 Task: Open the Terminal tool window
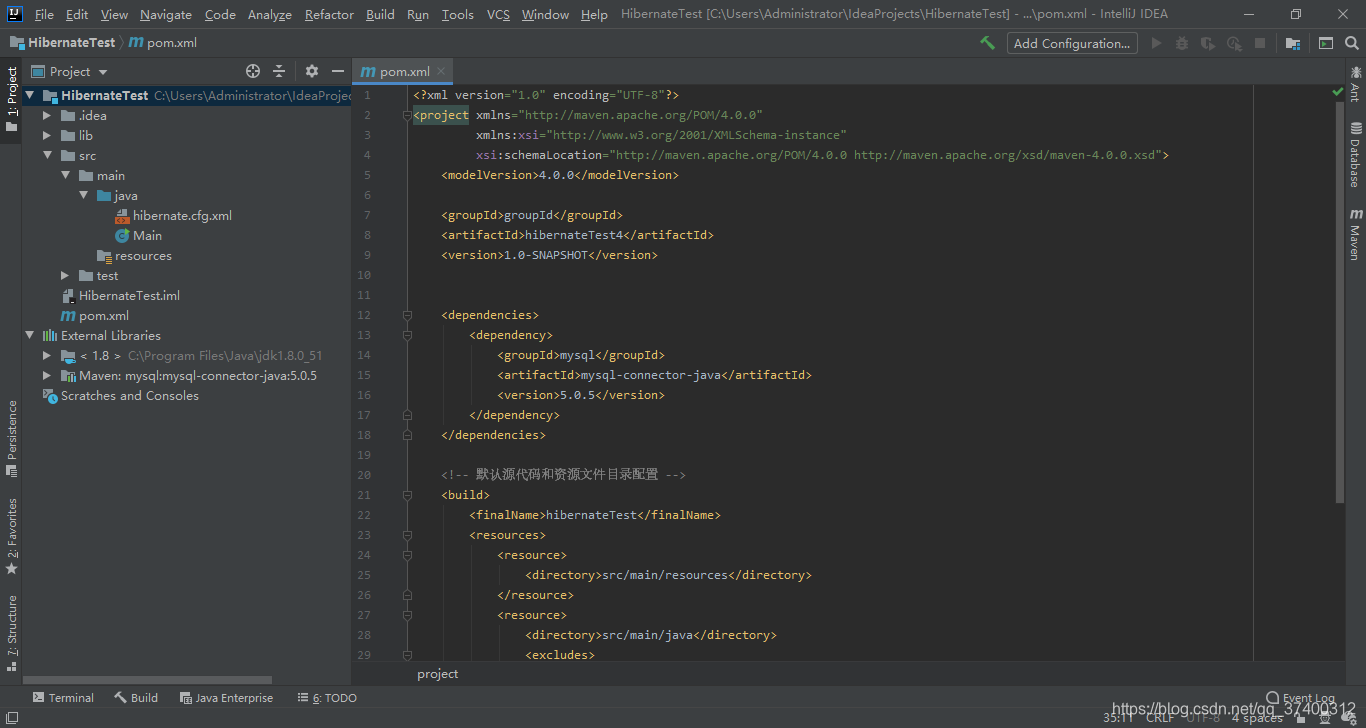point(63,698)
